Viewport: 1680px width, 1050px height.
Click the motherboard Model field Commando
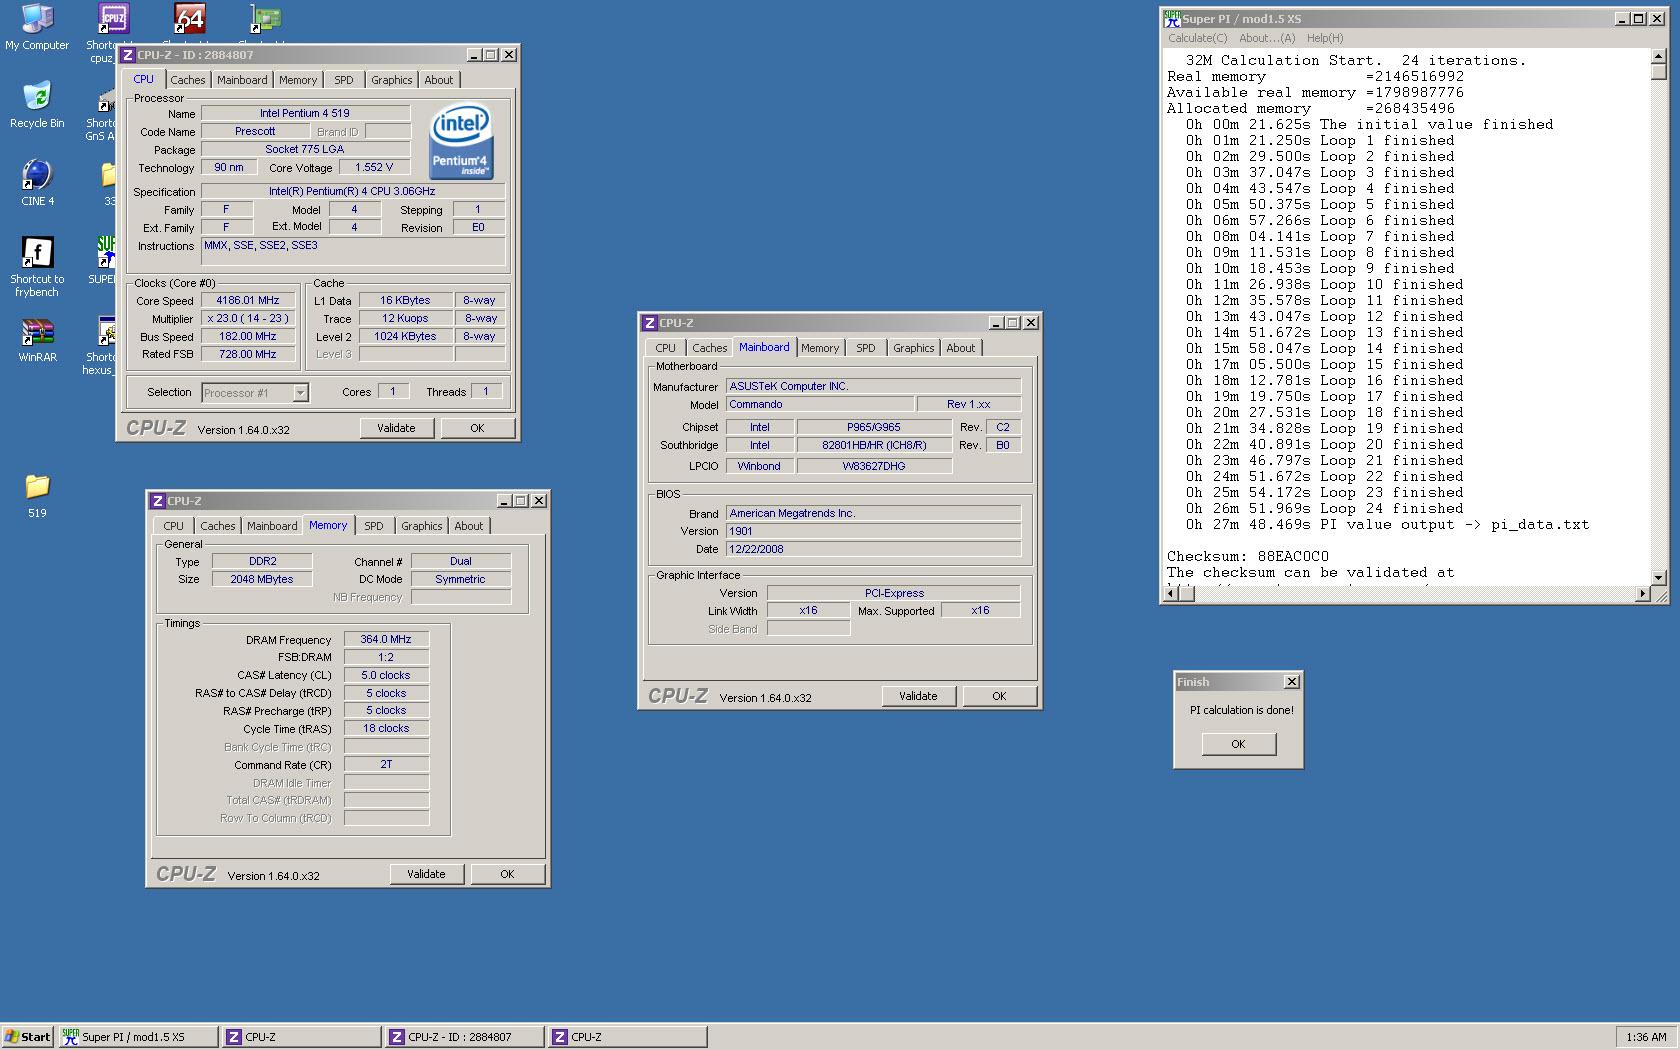(x=820, y=404)
